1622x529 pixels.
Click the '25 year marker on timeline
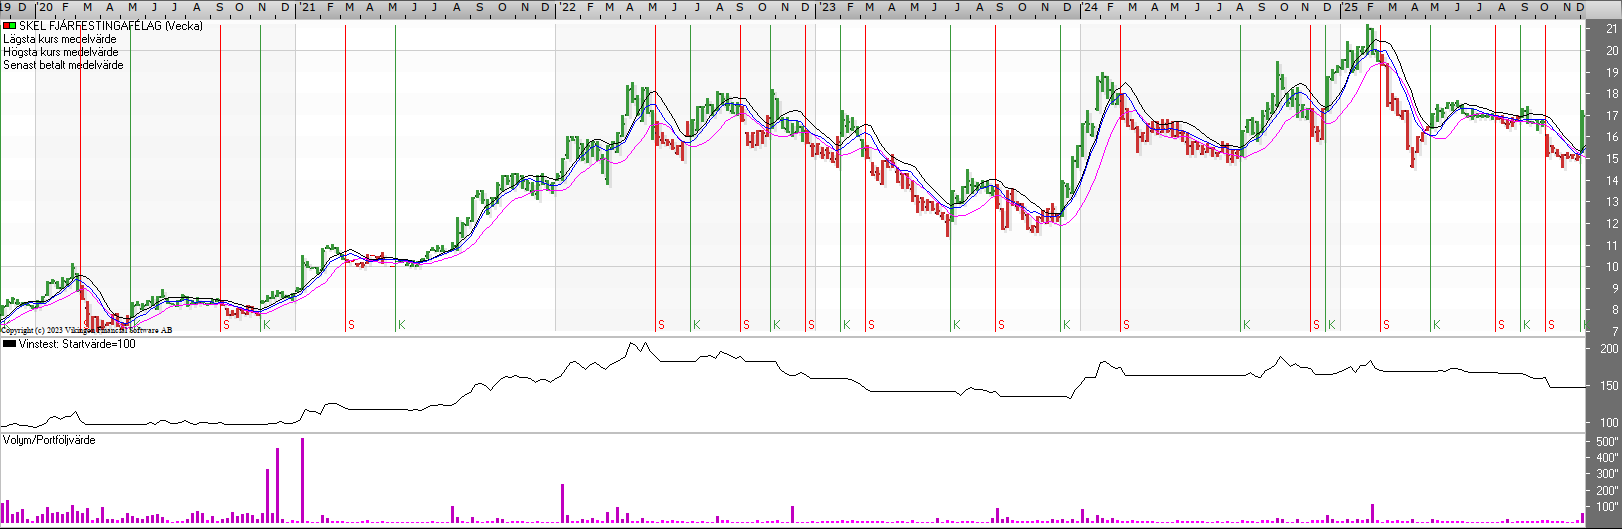tap(1349, 8)
